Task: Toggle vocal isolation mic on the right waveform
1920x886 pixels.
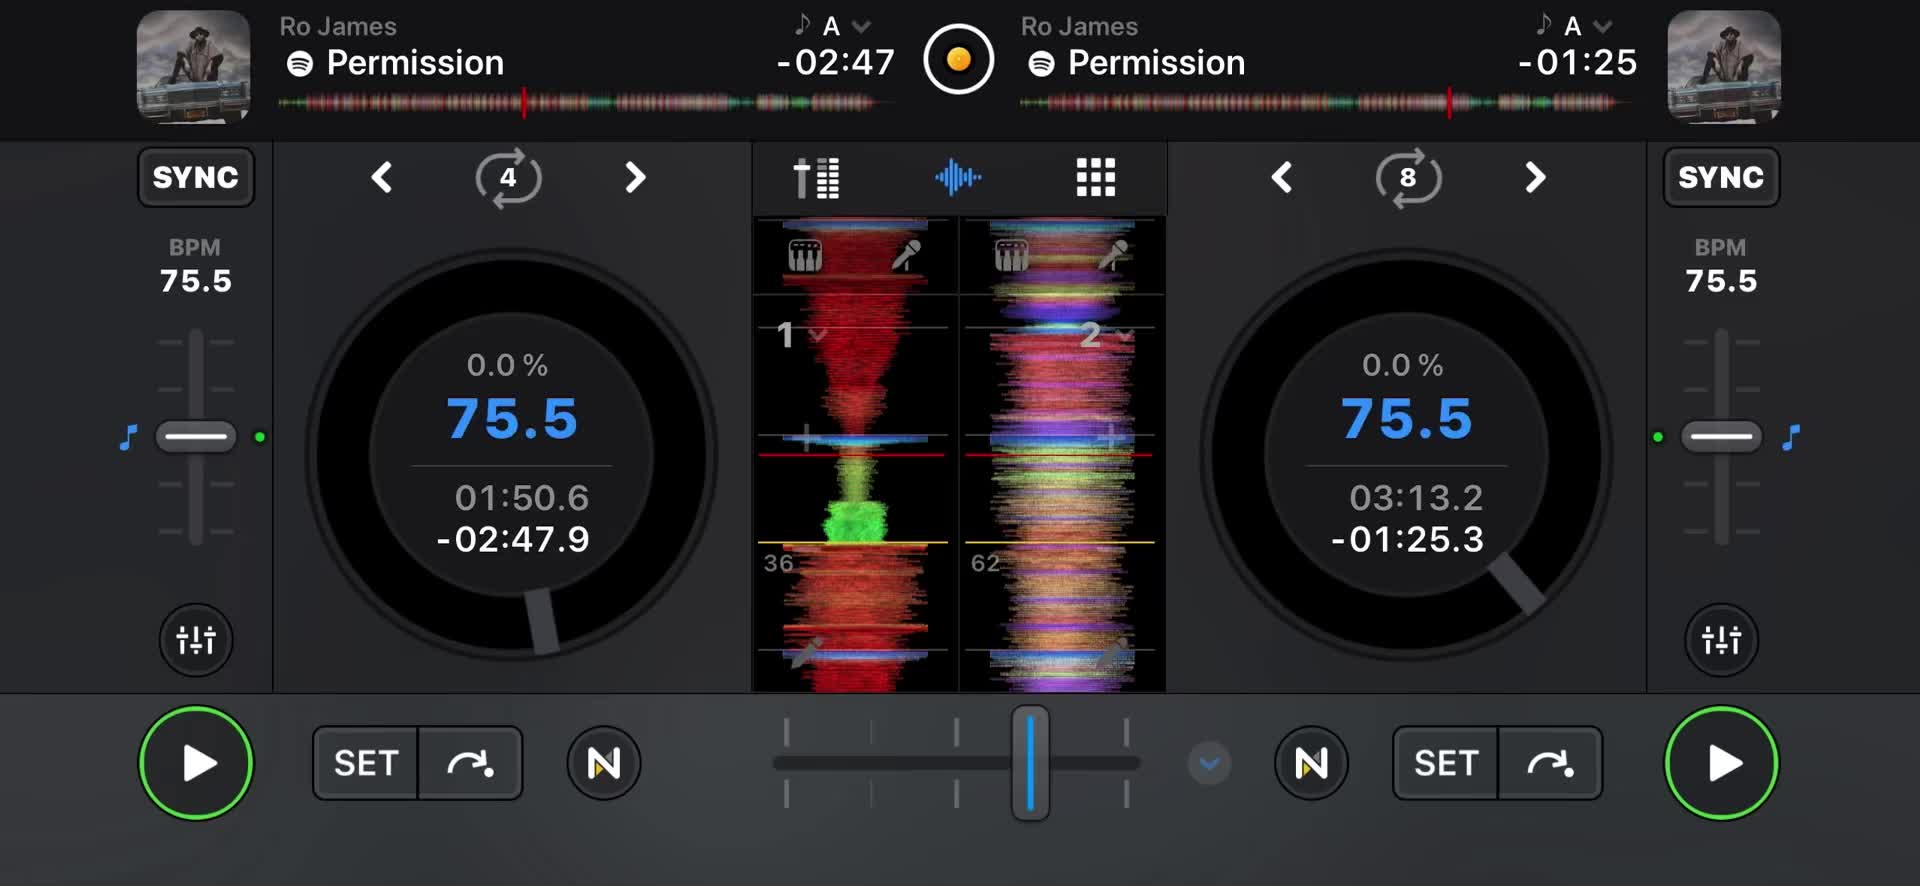Action: (1113, 256)
